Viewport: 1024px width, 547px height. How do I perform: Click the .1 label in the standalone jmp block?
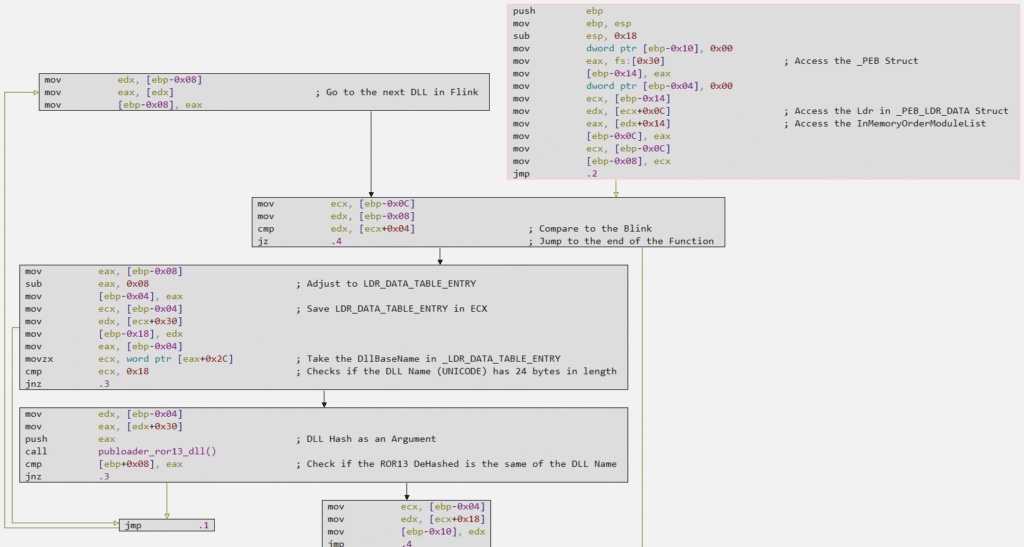(203, 525)
